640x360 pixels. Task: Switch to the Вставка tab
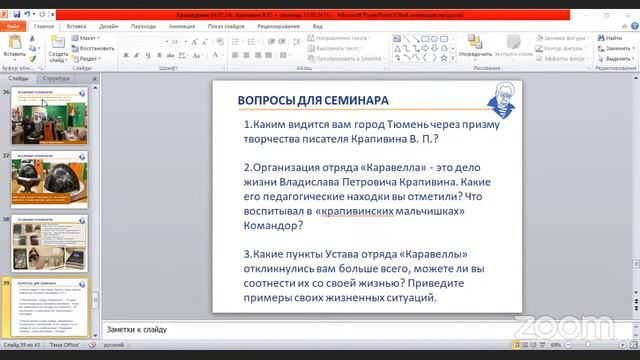tap(76, 26)
